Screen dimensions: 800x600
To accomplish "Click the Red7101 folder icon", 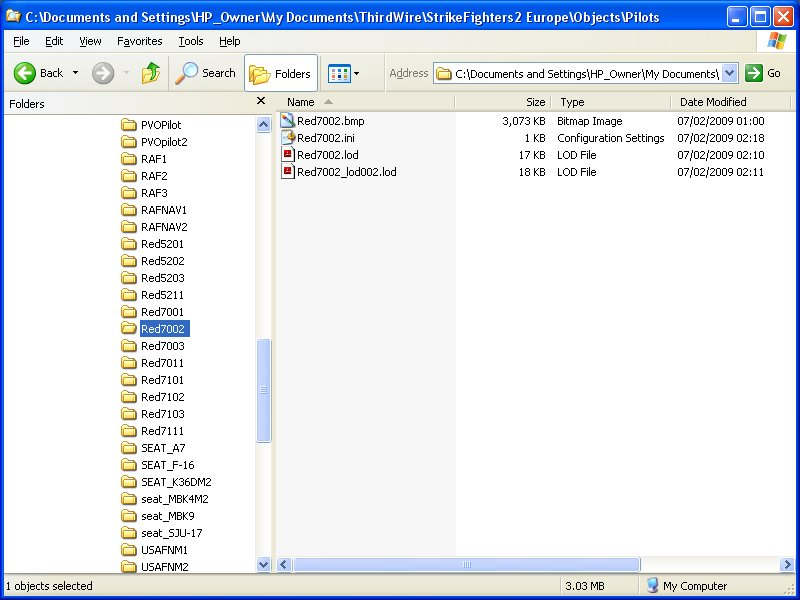I will coord(129,380).
